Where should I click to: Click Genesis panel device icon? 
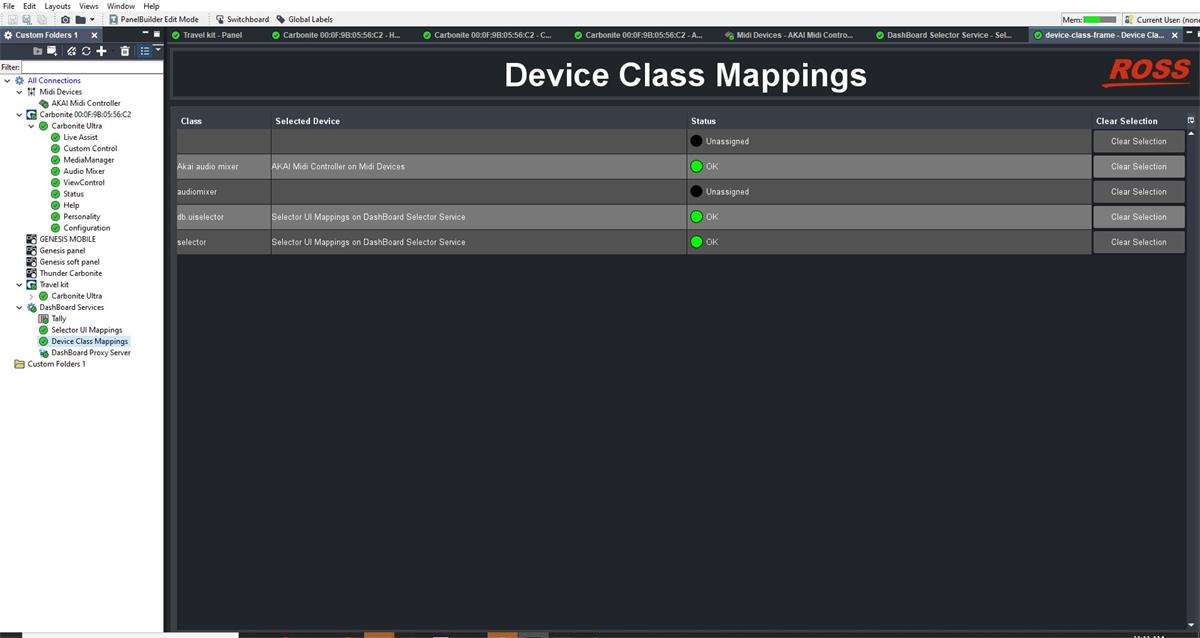pyautogui.click(x=31, y=251)
